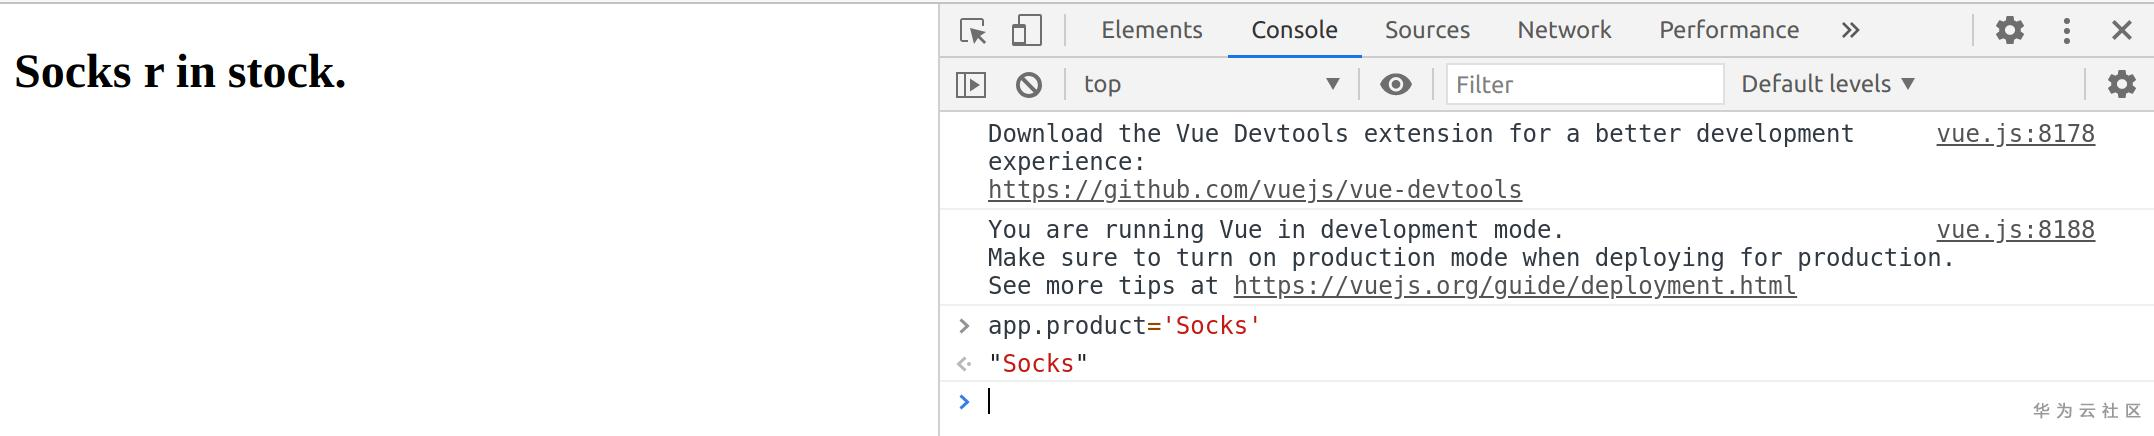The width and height of the screenshot is (2154, 436).
Task: Open the three-dot customize DevTools menu
Action: click(2066, 31)
